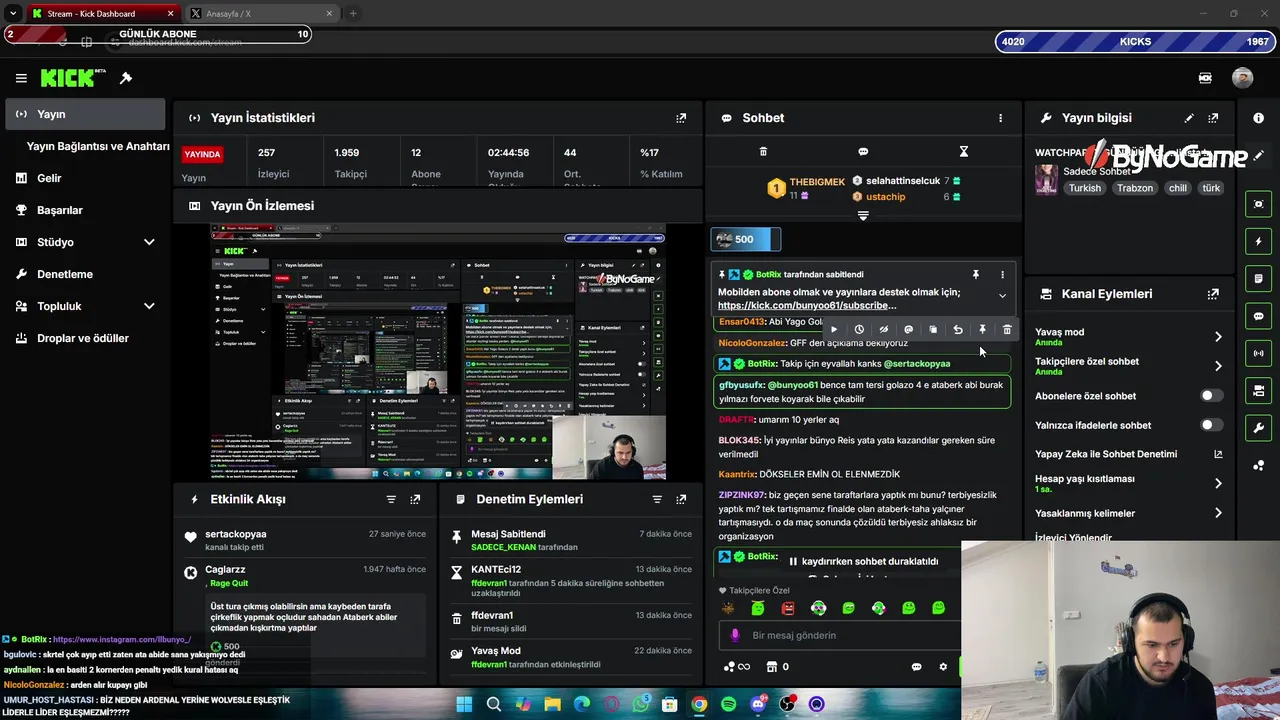Pop out the Yayın İstatistikleri panel

pyautogui.click(x=681, y=118)
